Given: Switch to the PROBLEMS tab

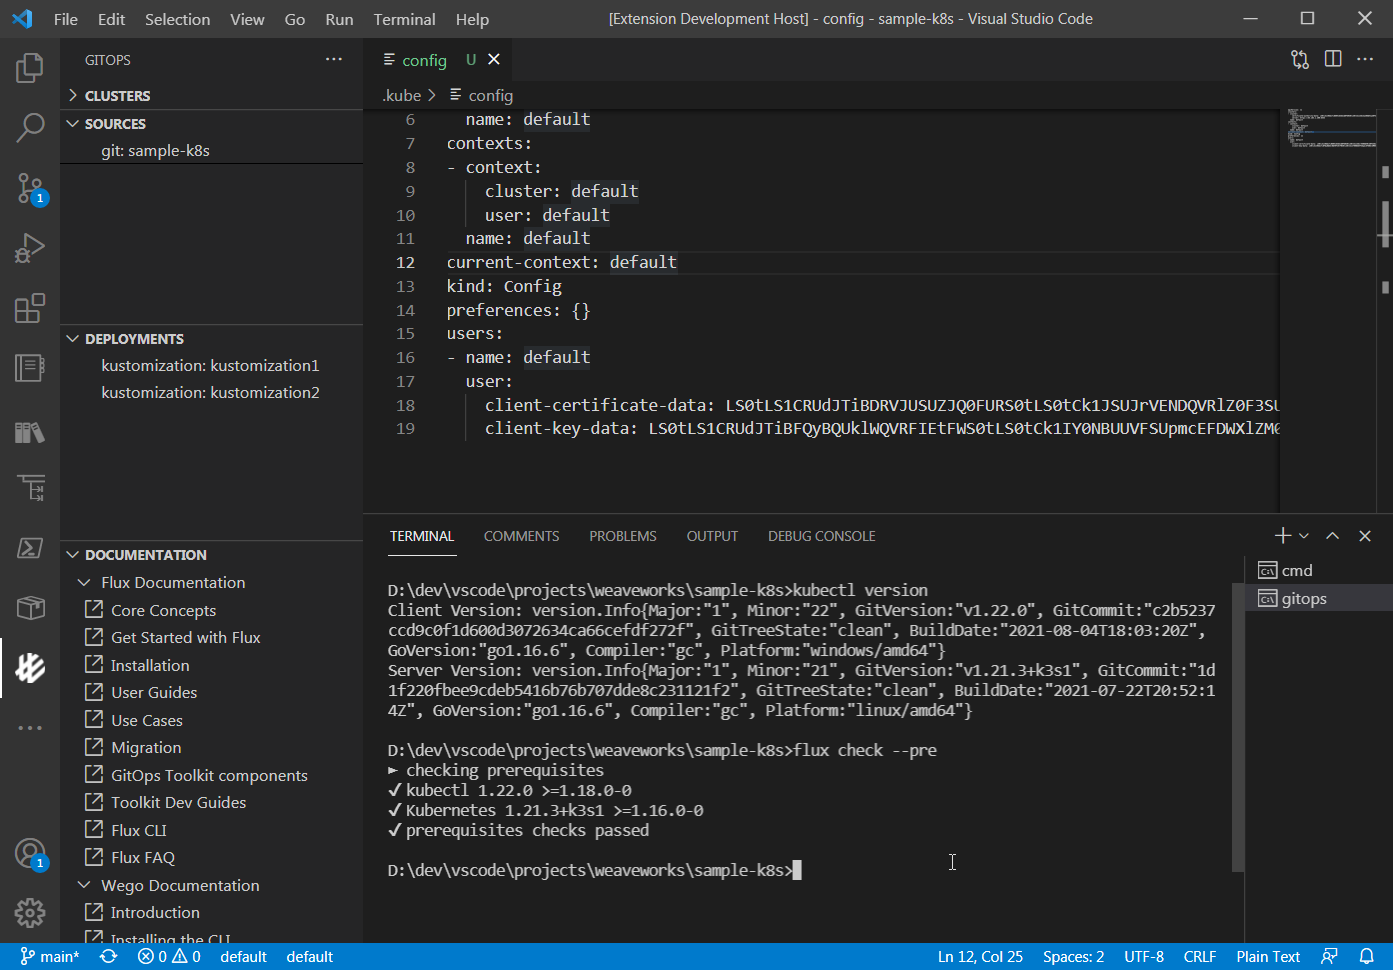Looking at the screenshot, I should click(x=623, y=537).
